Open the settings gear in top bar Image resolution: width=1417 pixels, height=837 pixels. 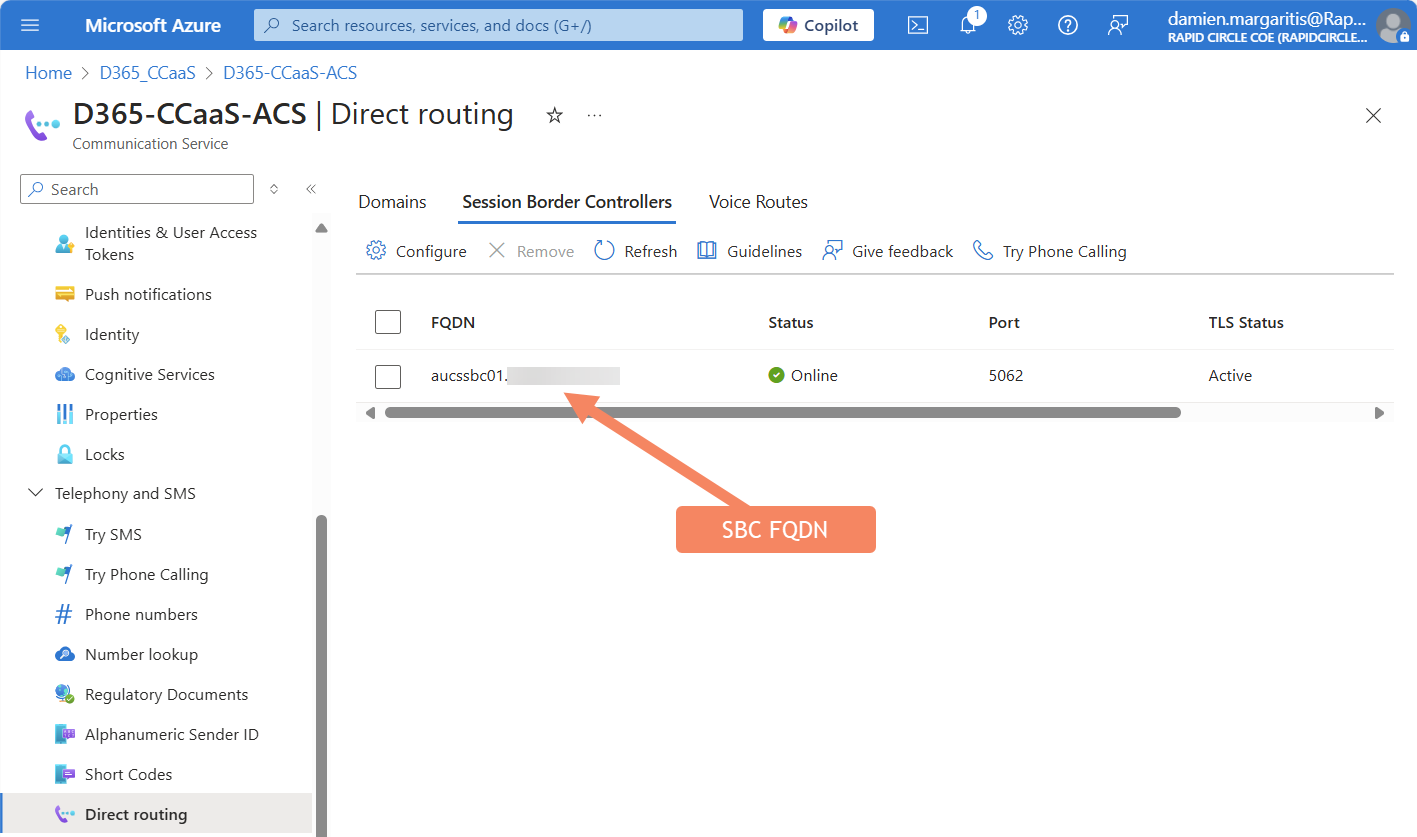tap(1017, 25)
